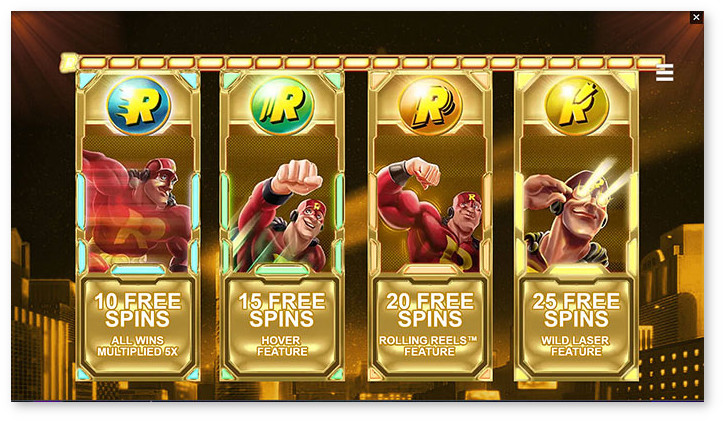Click the Hover Feature label
Viewport: 723px width, 421px height.
pos(282,346)
